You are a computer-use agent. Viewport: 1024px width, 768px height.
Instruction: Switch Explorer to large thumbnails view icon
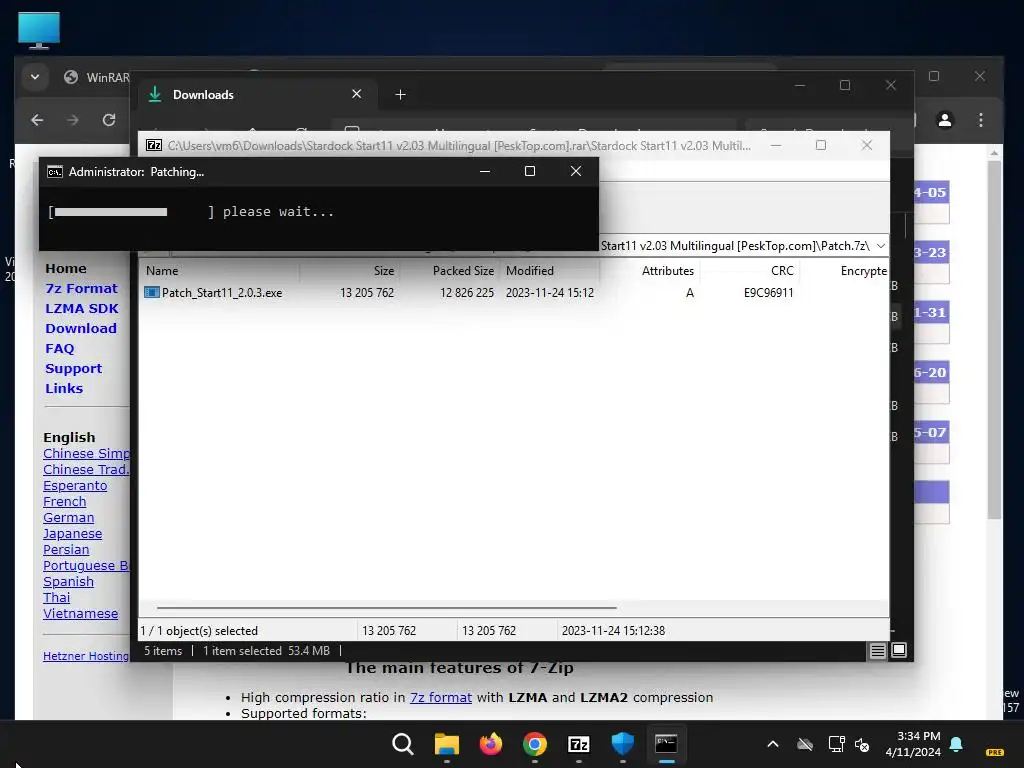899,650
